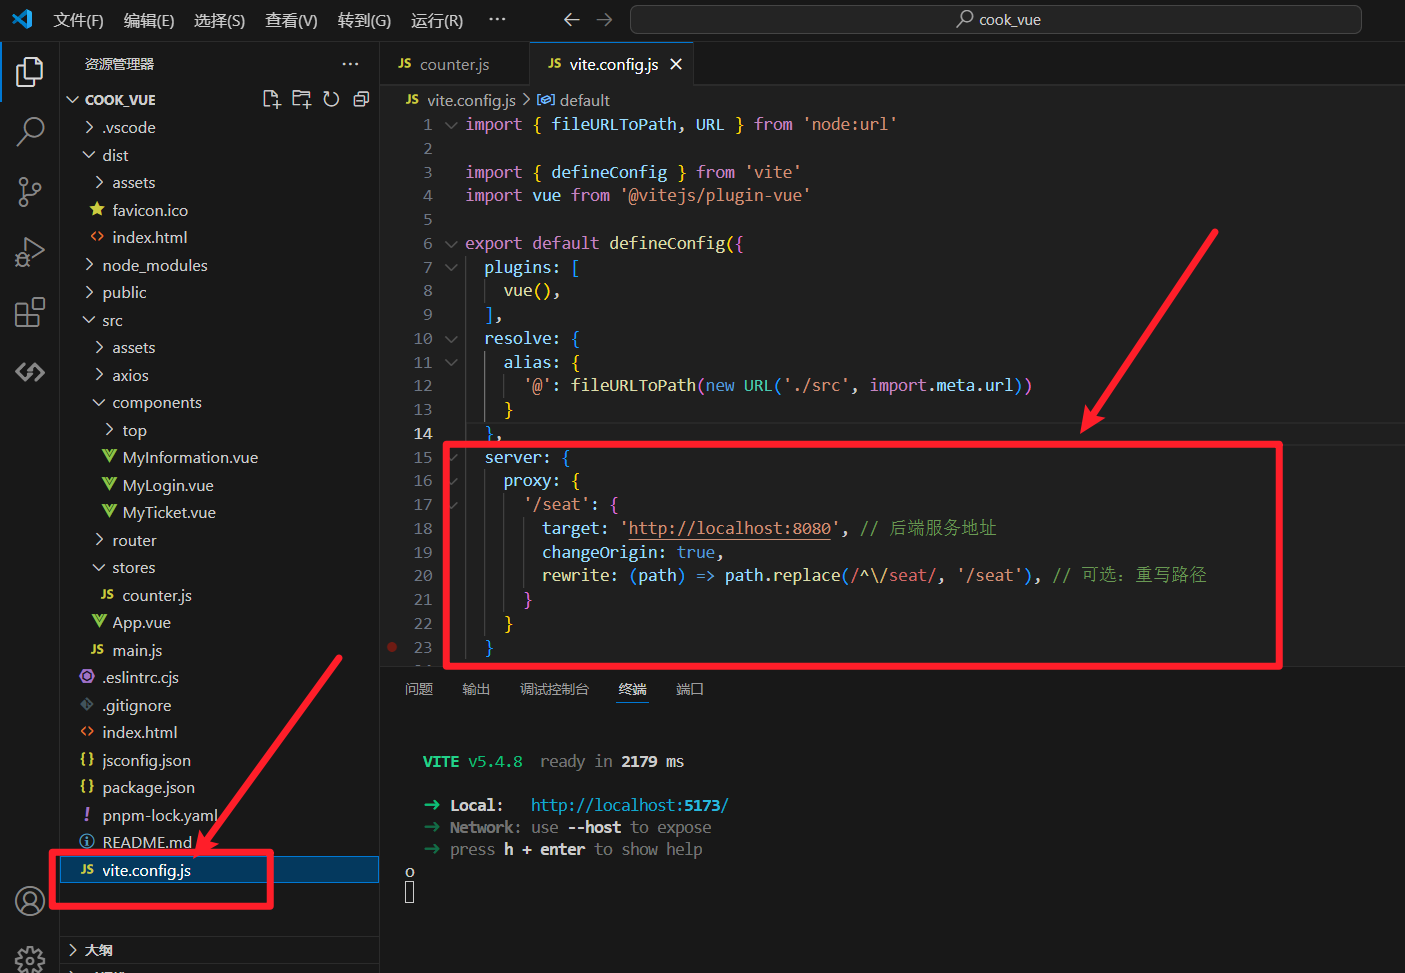Click vite.config.js in the breadcrumb
Image resolution: width=1405 pixels, height=973 pixels.
pyautogui.click(x=471, y=100)
